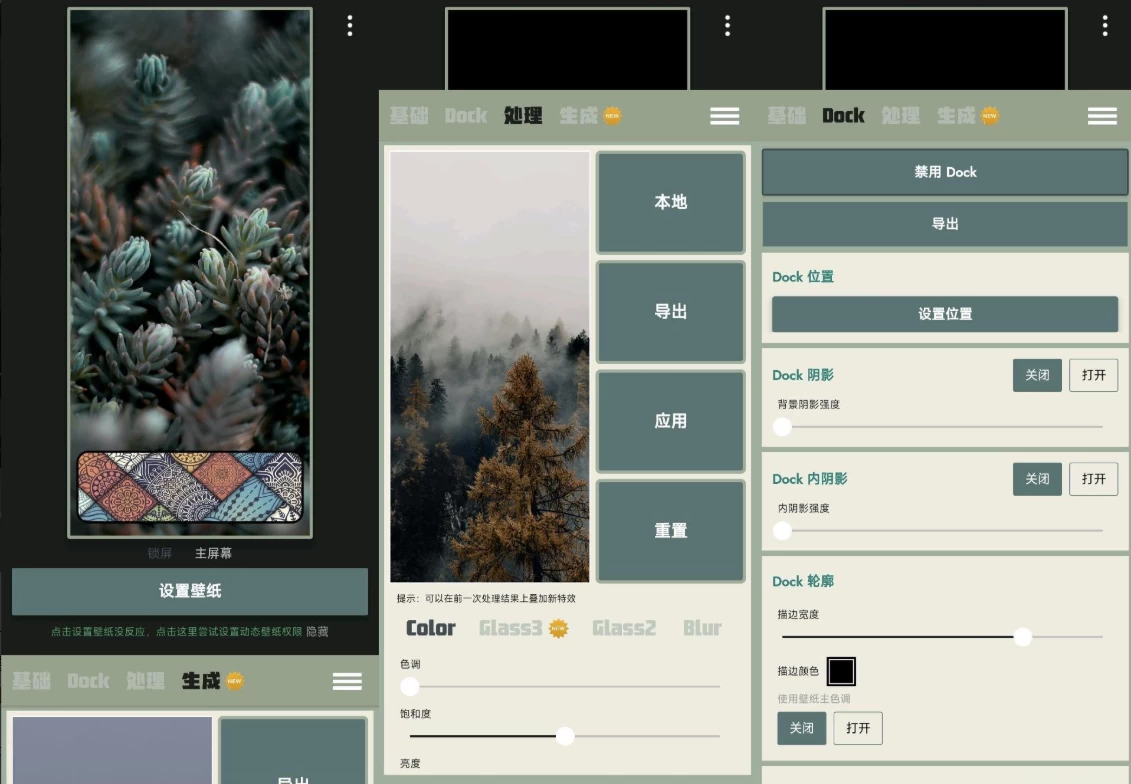Image resolution: width=1131 pixels, height=784 pixels.
Task: Open the three-dot overflow menu above the succulent wallpaper
Action: [349, 26]
